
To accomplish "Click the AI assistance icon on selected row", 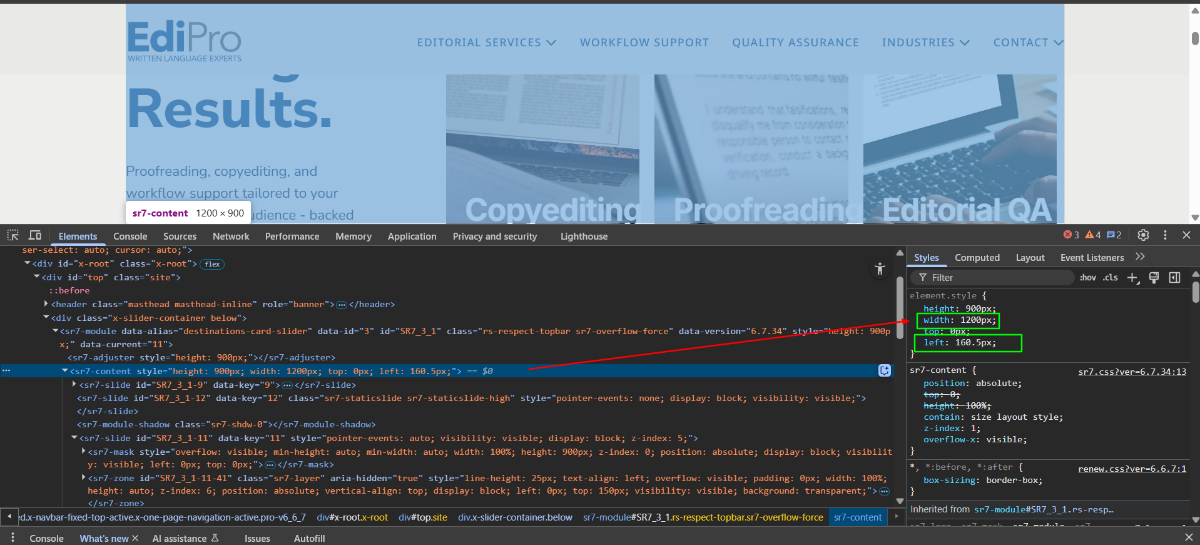I will tap(885, 370).
